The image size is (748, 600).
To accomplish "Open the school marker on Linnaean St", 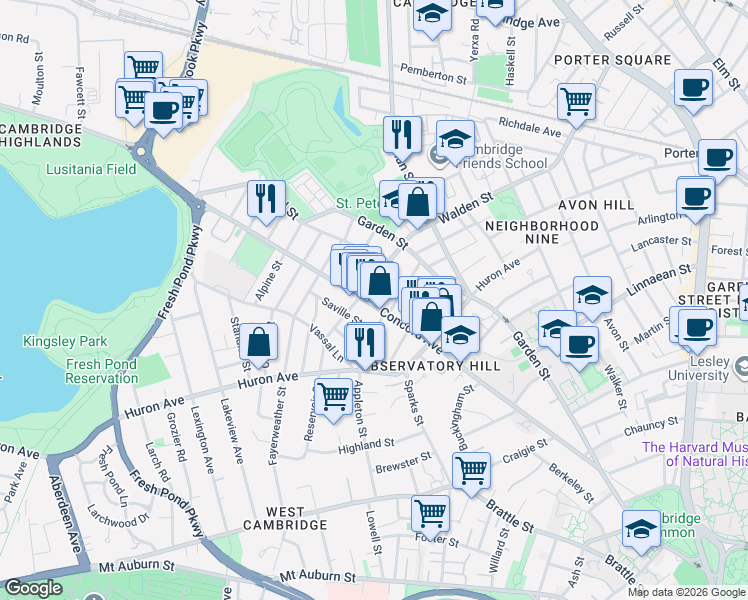I will [592, 297].
